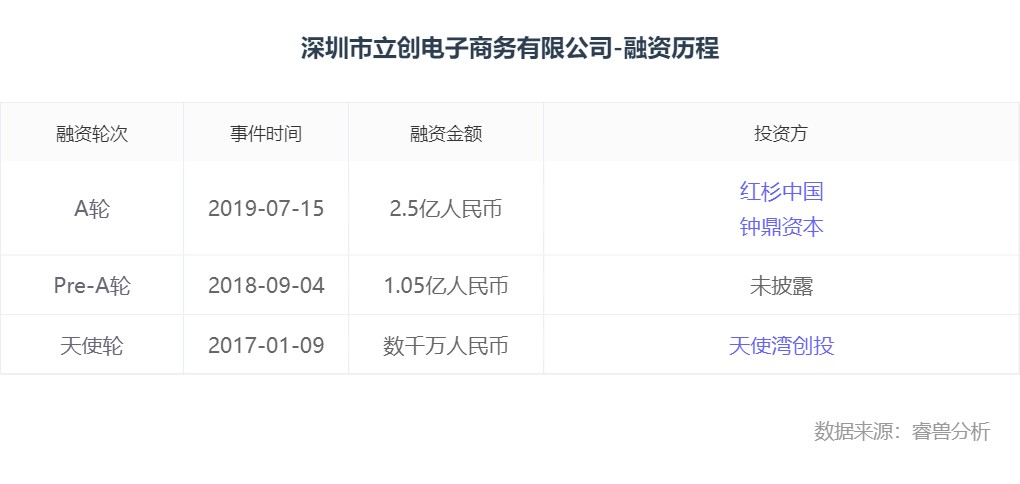Screen dimensions: 1020x484
Task: Click the date 2019-07-15
Action: coord(266,209)
